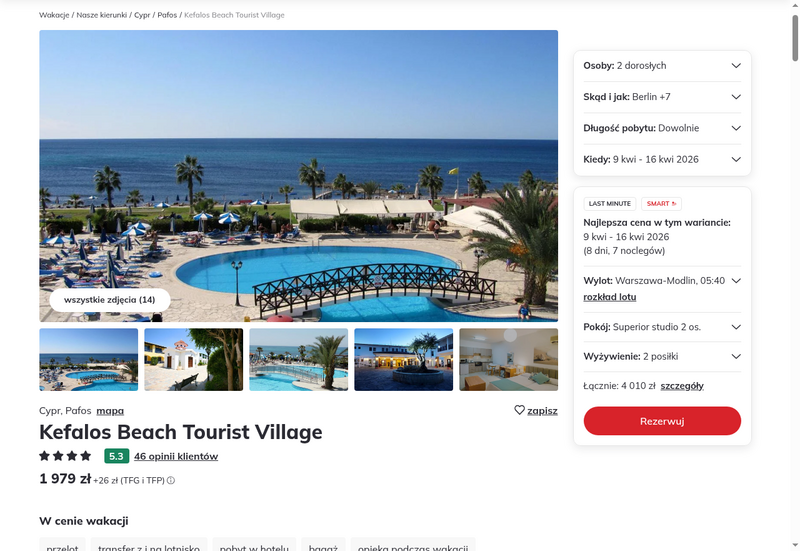Click the four-star hotel rating icons

[x=65, y=456]
